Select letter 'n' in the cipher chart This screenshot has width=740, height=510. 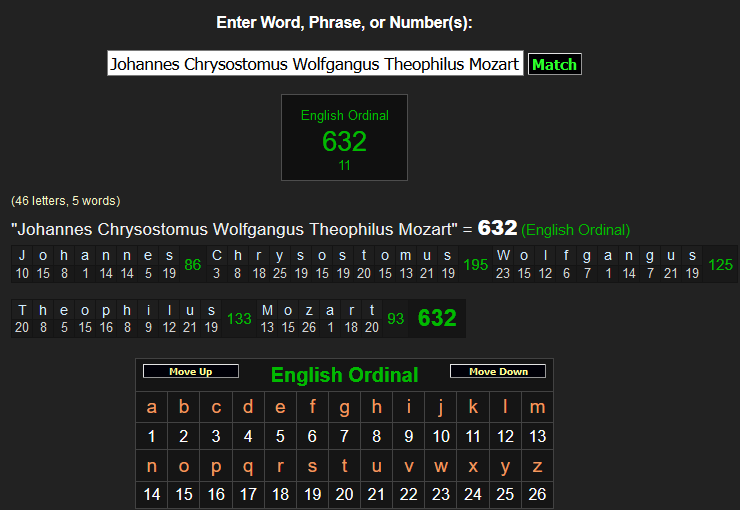point(152,466)
